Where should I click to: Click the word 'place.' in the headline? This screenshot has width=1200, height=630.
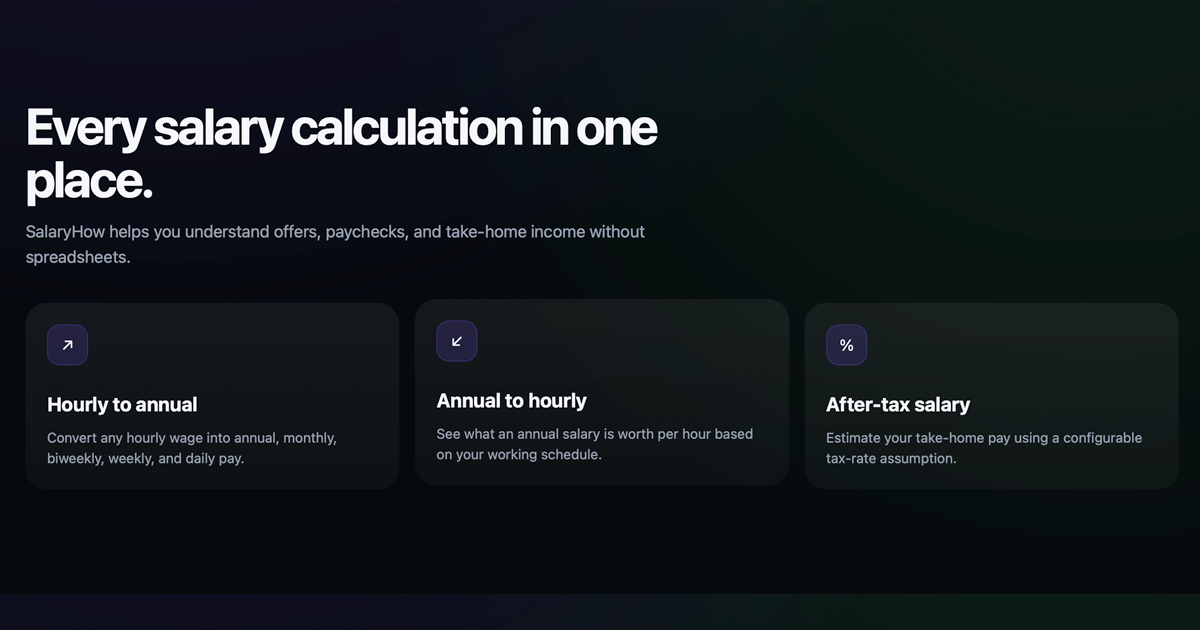pyautogui.click(x=89, y=181)
